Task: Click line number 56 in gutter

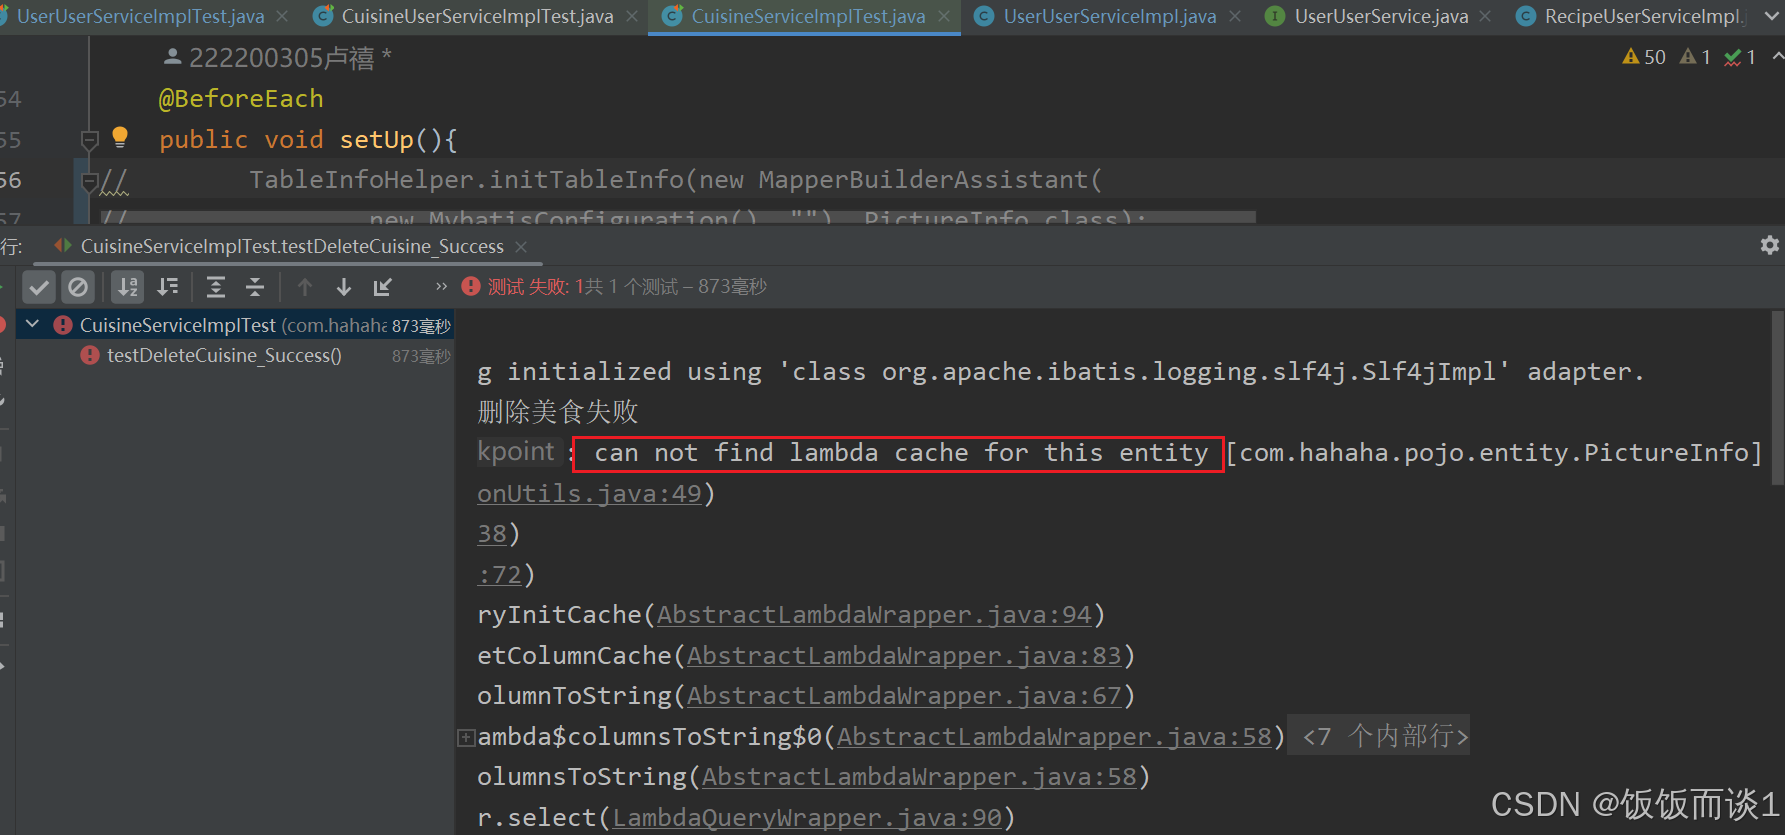Action: coord(11,180)
